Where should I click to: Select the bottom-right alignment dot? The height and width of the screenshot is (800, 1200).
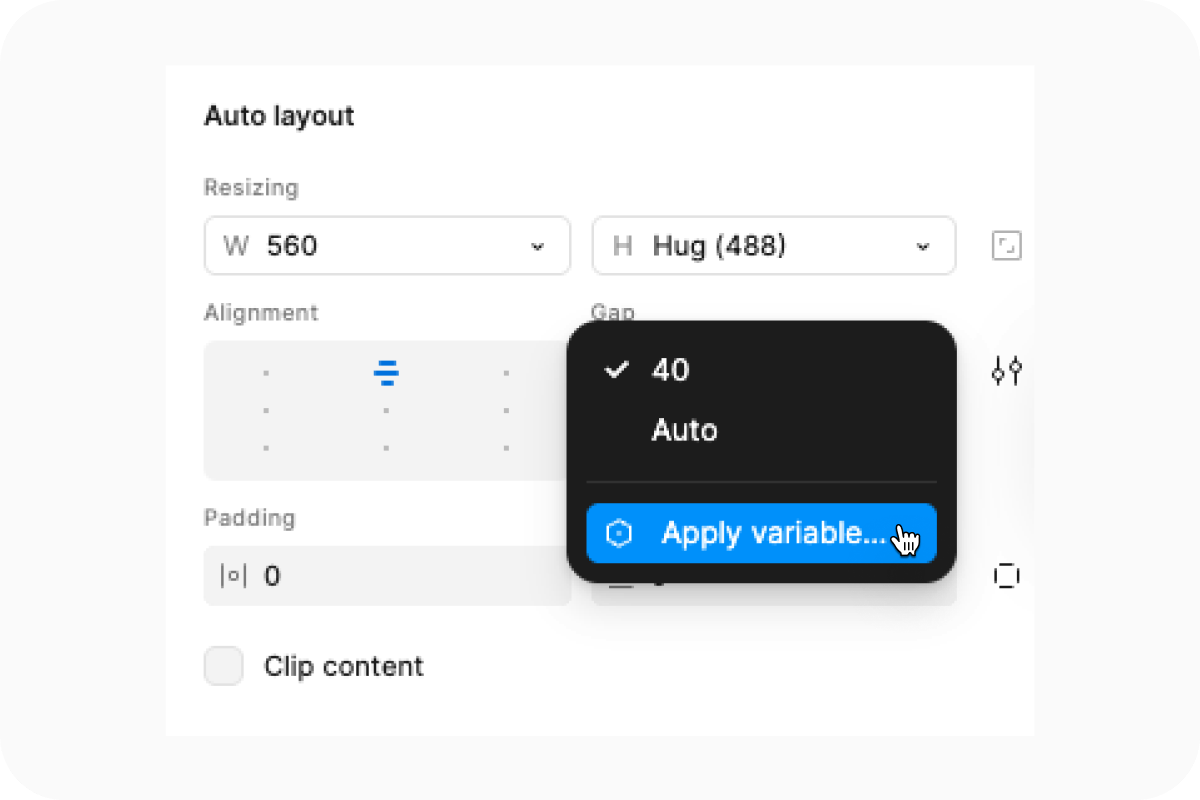coord(506,448)
